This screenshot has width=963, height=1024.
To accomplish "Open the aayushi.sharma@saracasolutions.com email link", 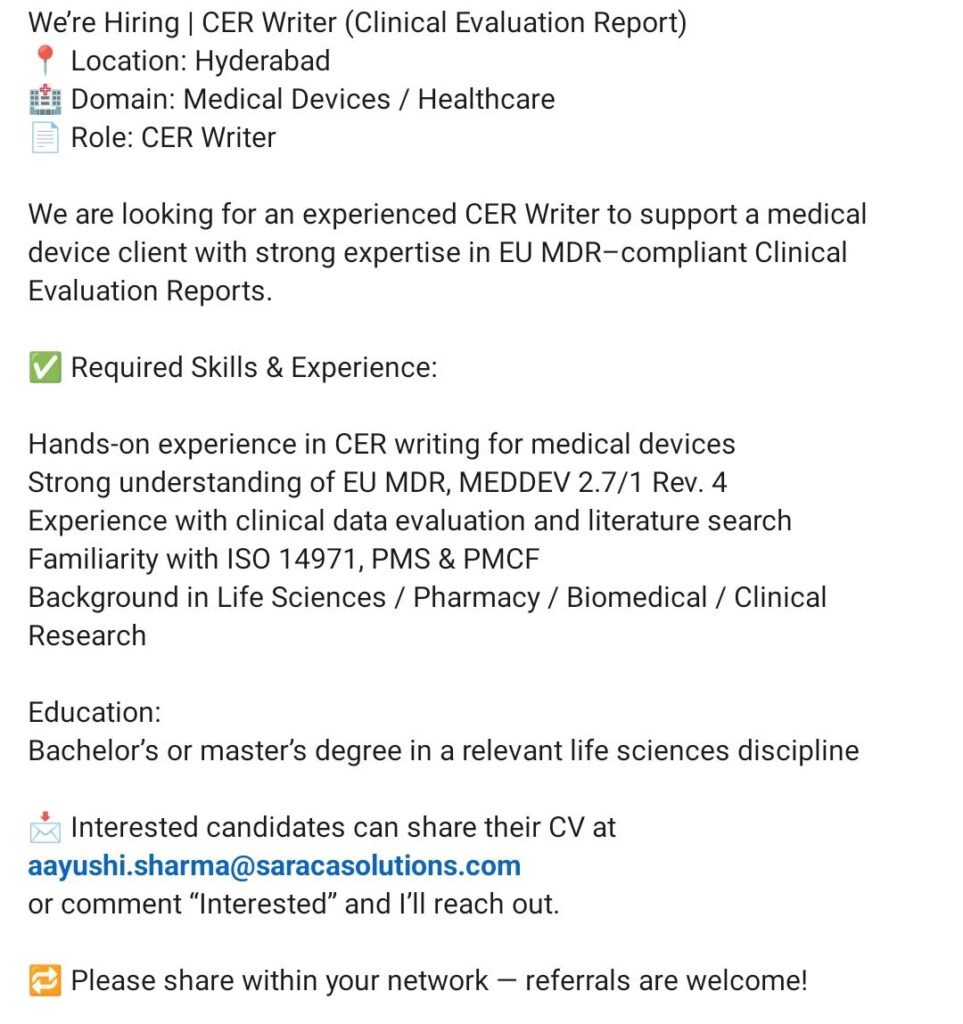I will pyautogui.click(x=274, y=865).
